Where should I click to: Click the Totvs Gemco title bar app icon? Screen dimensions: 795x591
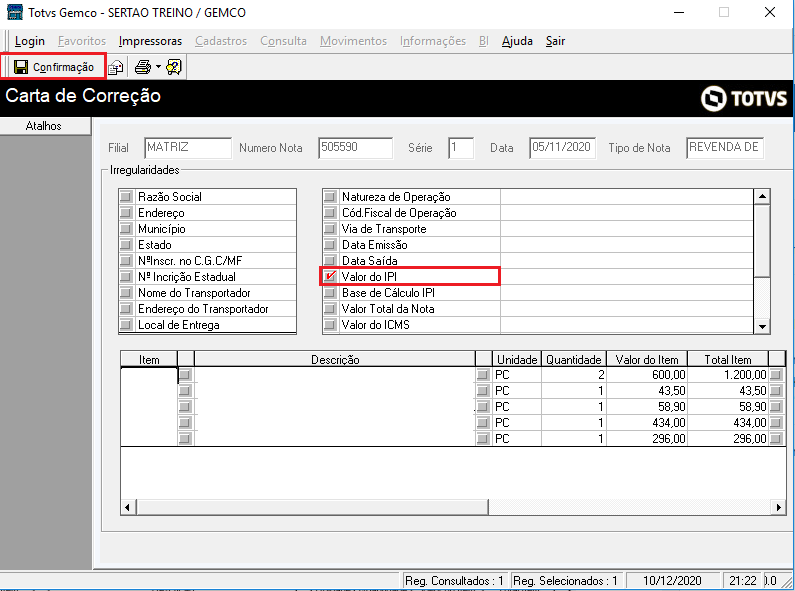point(14,12)
